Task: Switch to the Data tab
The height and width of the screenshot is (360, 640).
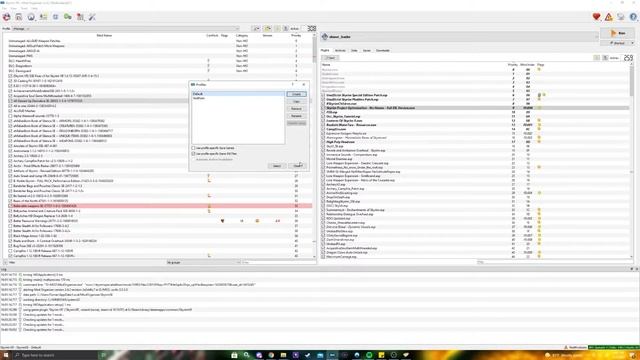Action: pos(354,50)
